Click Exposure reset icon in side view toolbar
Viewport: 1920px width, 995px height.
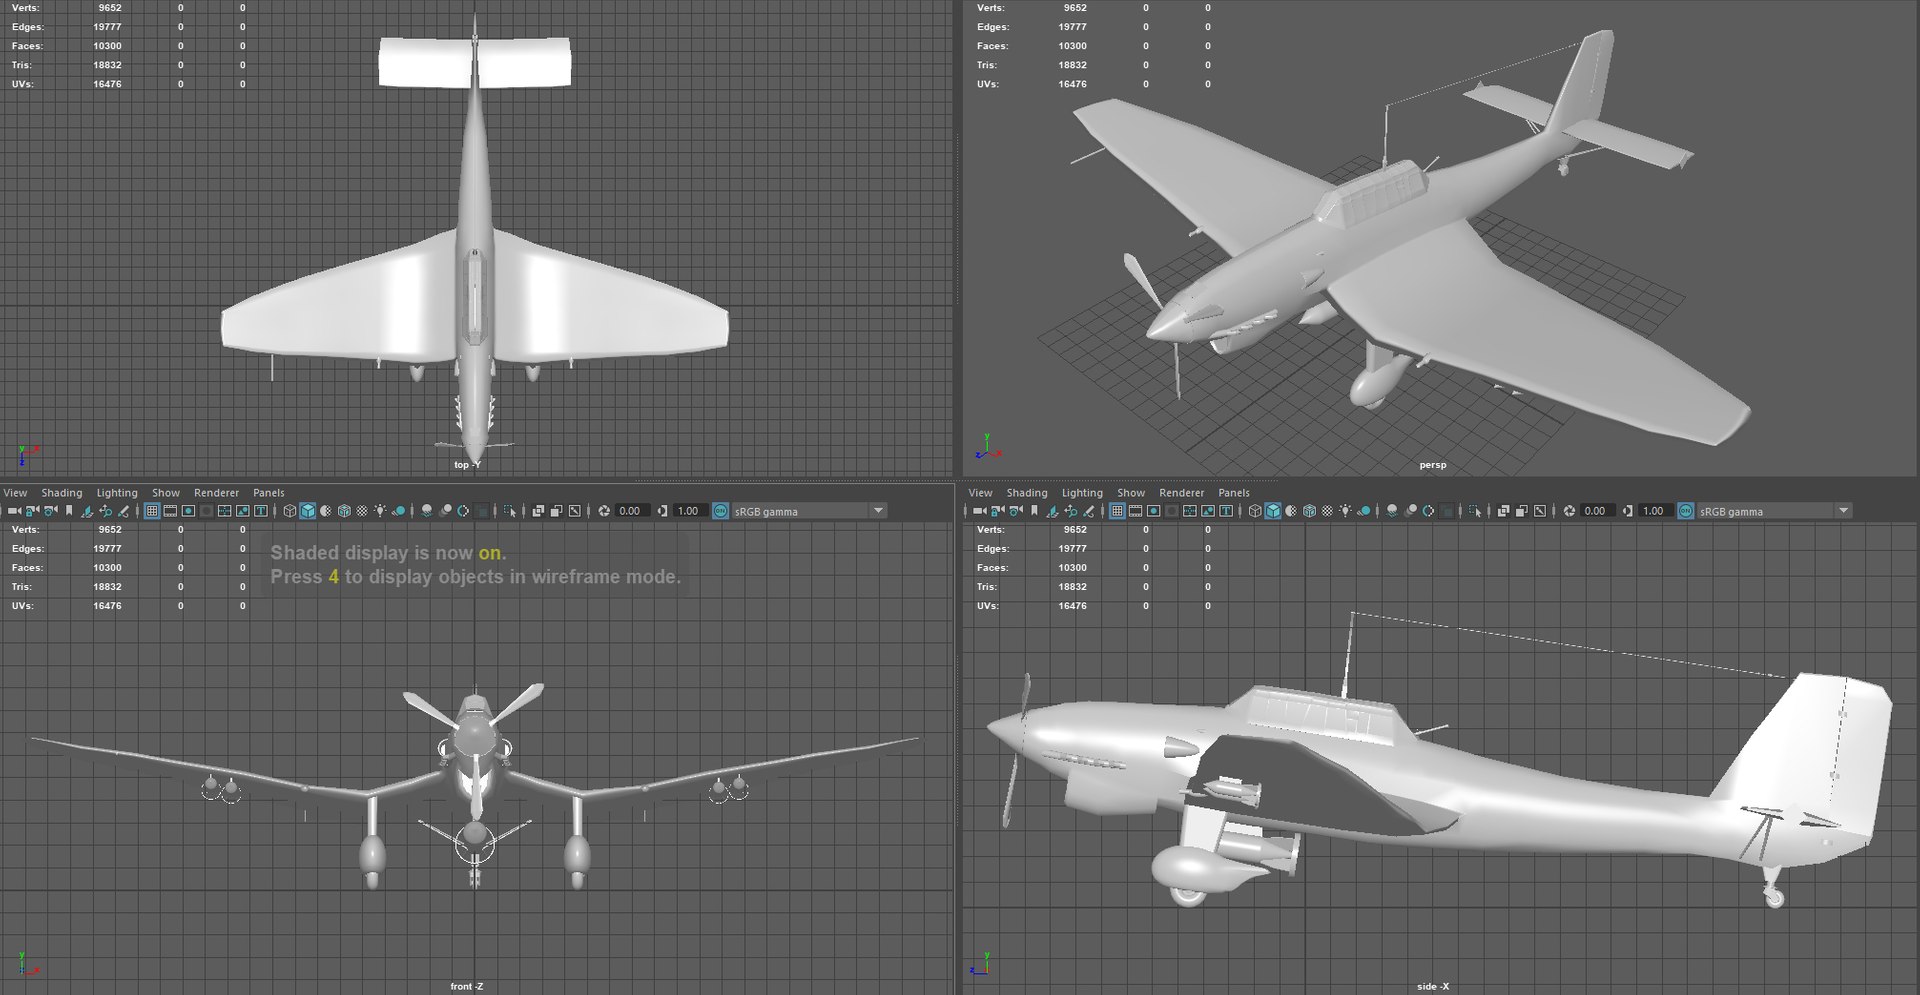1569,511
